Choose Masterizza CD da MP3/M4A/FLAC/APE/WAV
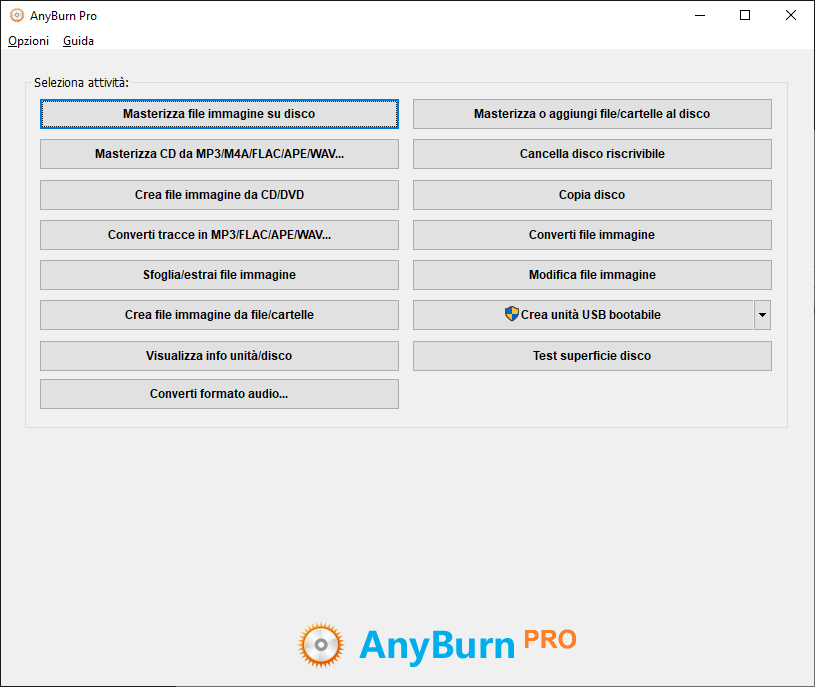Image resolution: width=815 pixels, height=687 pixels. click(219, 154)
